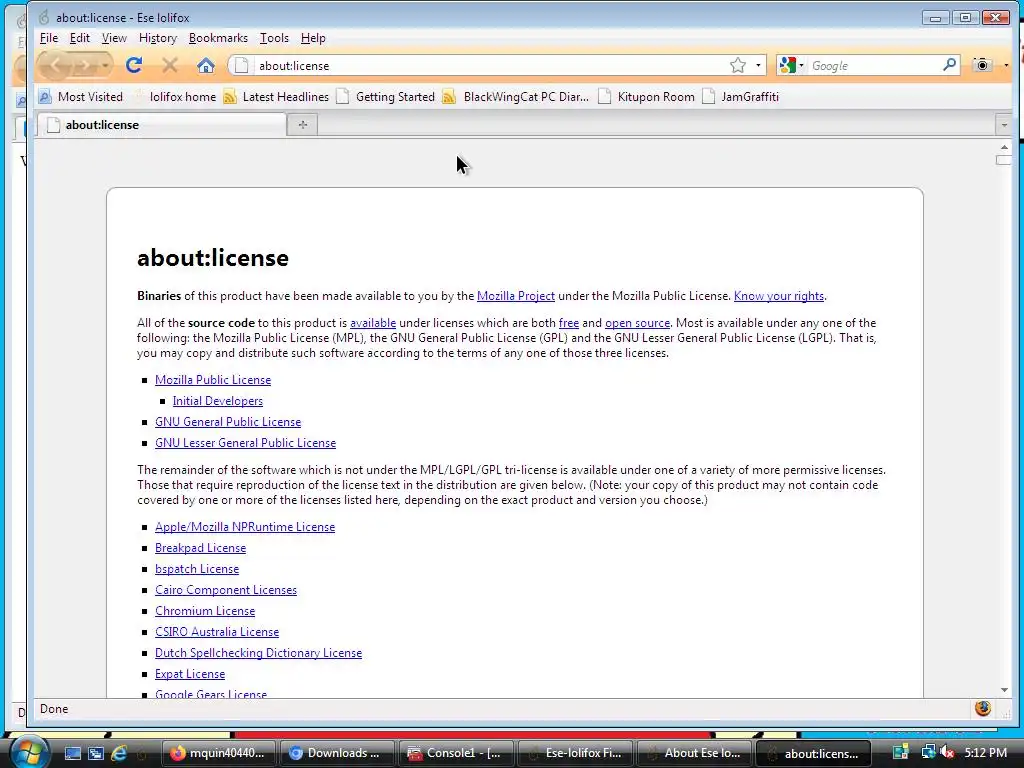Open the Know your rights link
The image size is (1024, 768).
click(779, 296)
